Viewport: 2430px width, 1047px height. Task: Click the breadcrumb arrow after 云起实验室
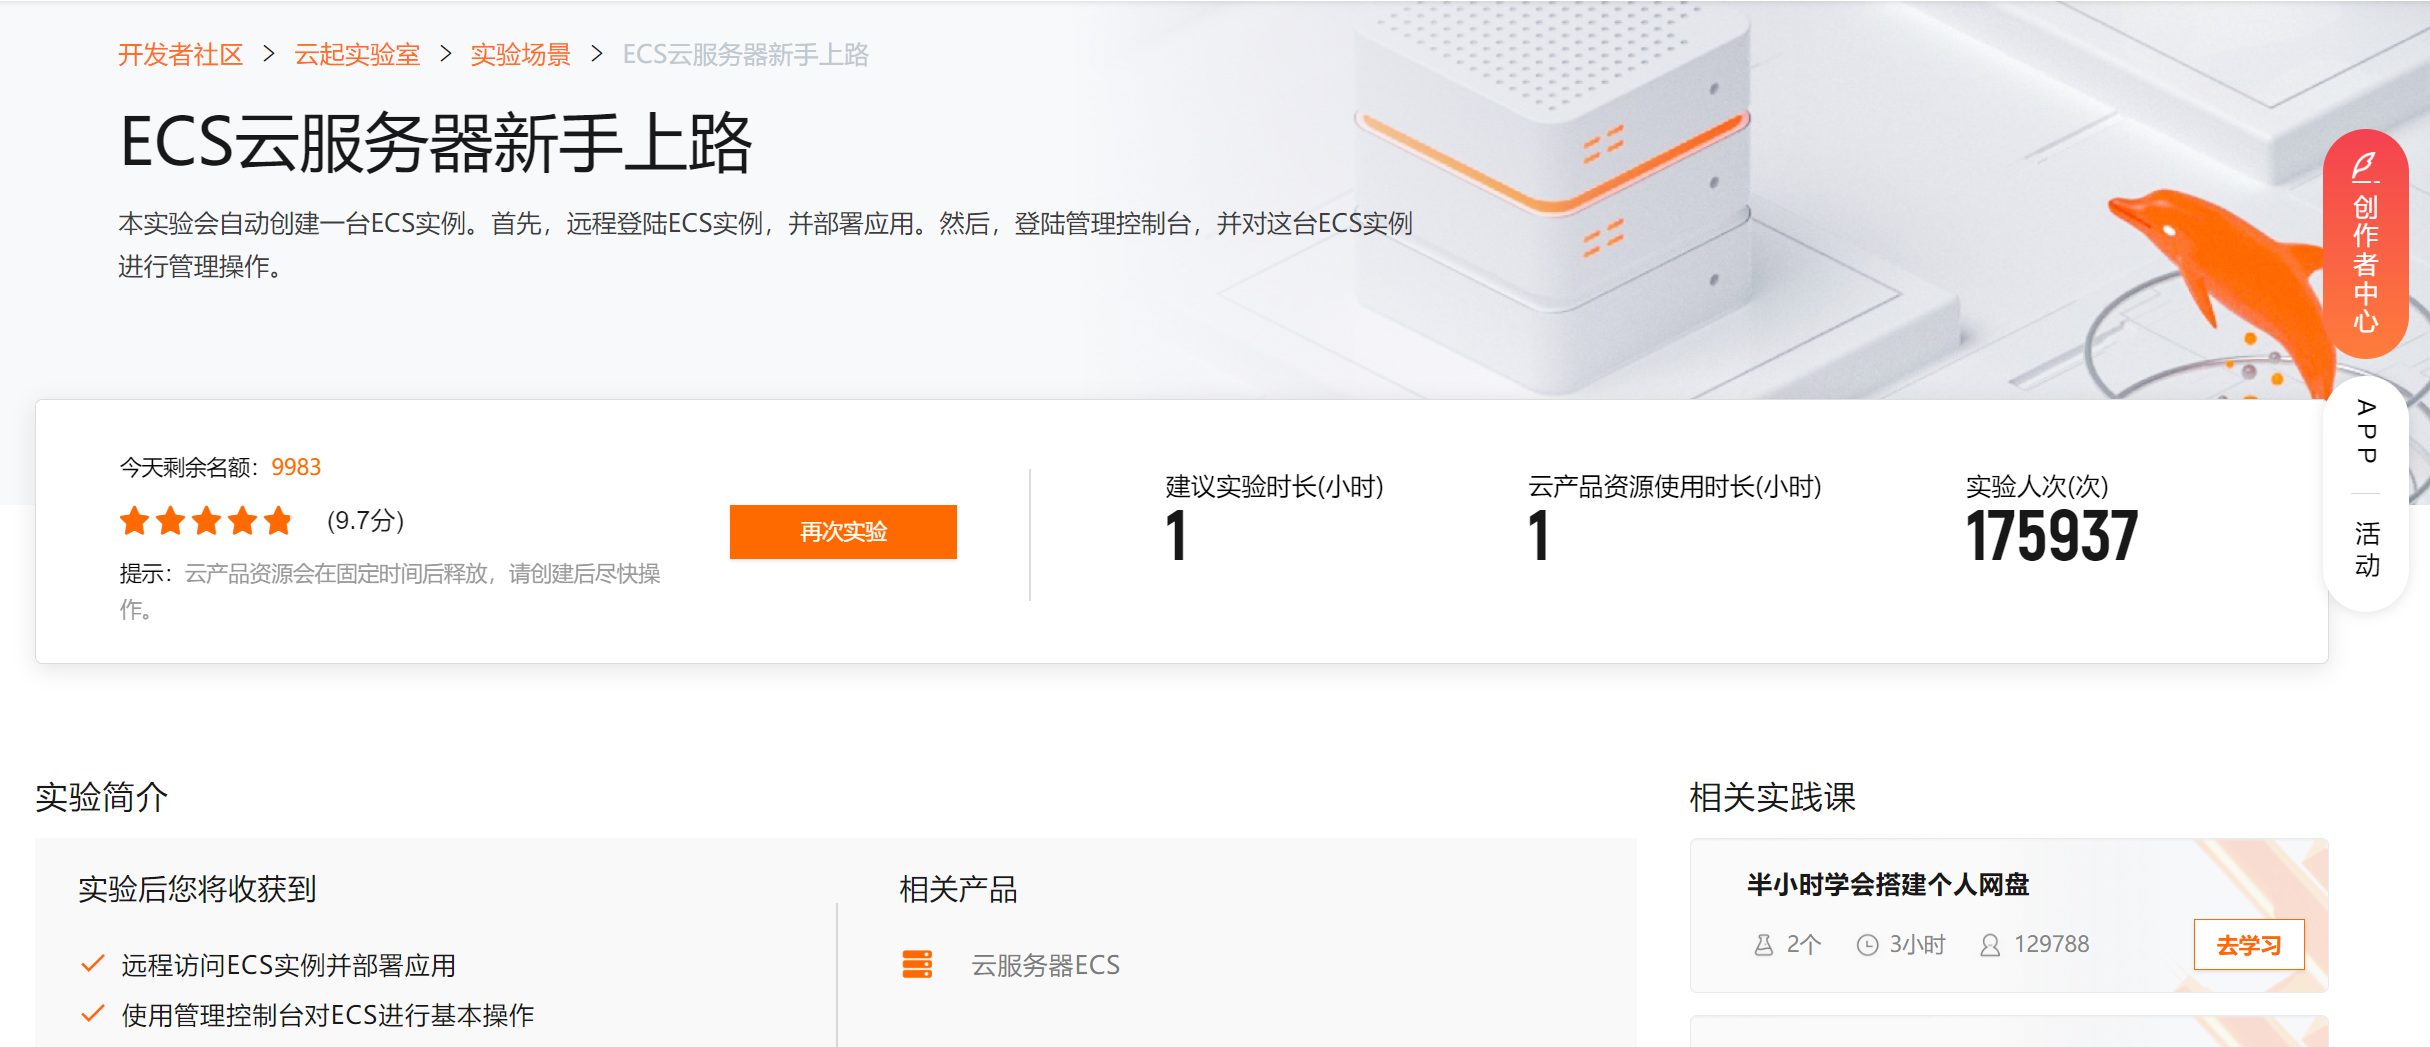[x=445, y=54]
